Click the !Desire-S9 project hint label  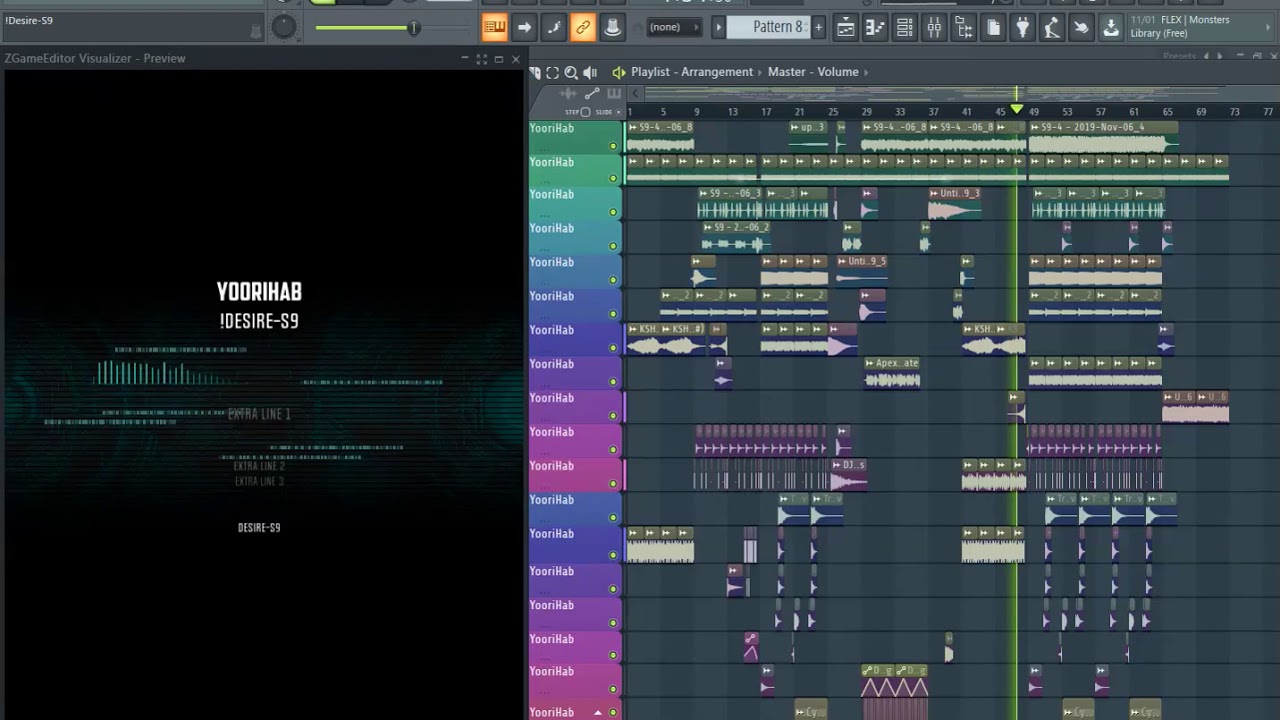[x=29, y=20]
